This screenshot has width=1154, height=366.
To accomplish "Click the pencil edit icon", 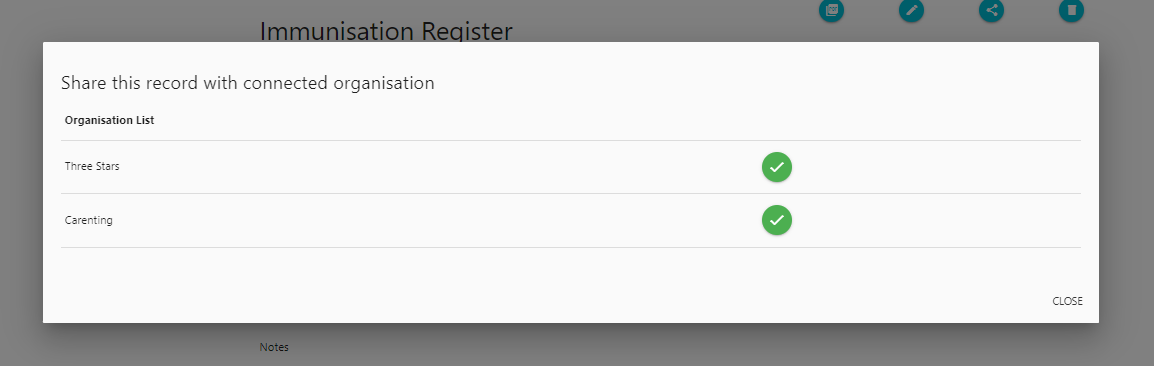I will (x=911, y=10).
